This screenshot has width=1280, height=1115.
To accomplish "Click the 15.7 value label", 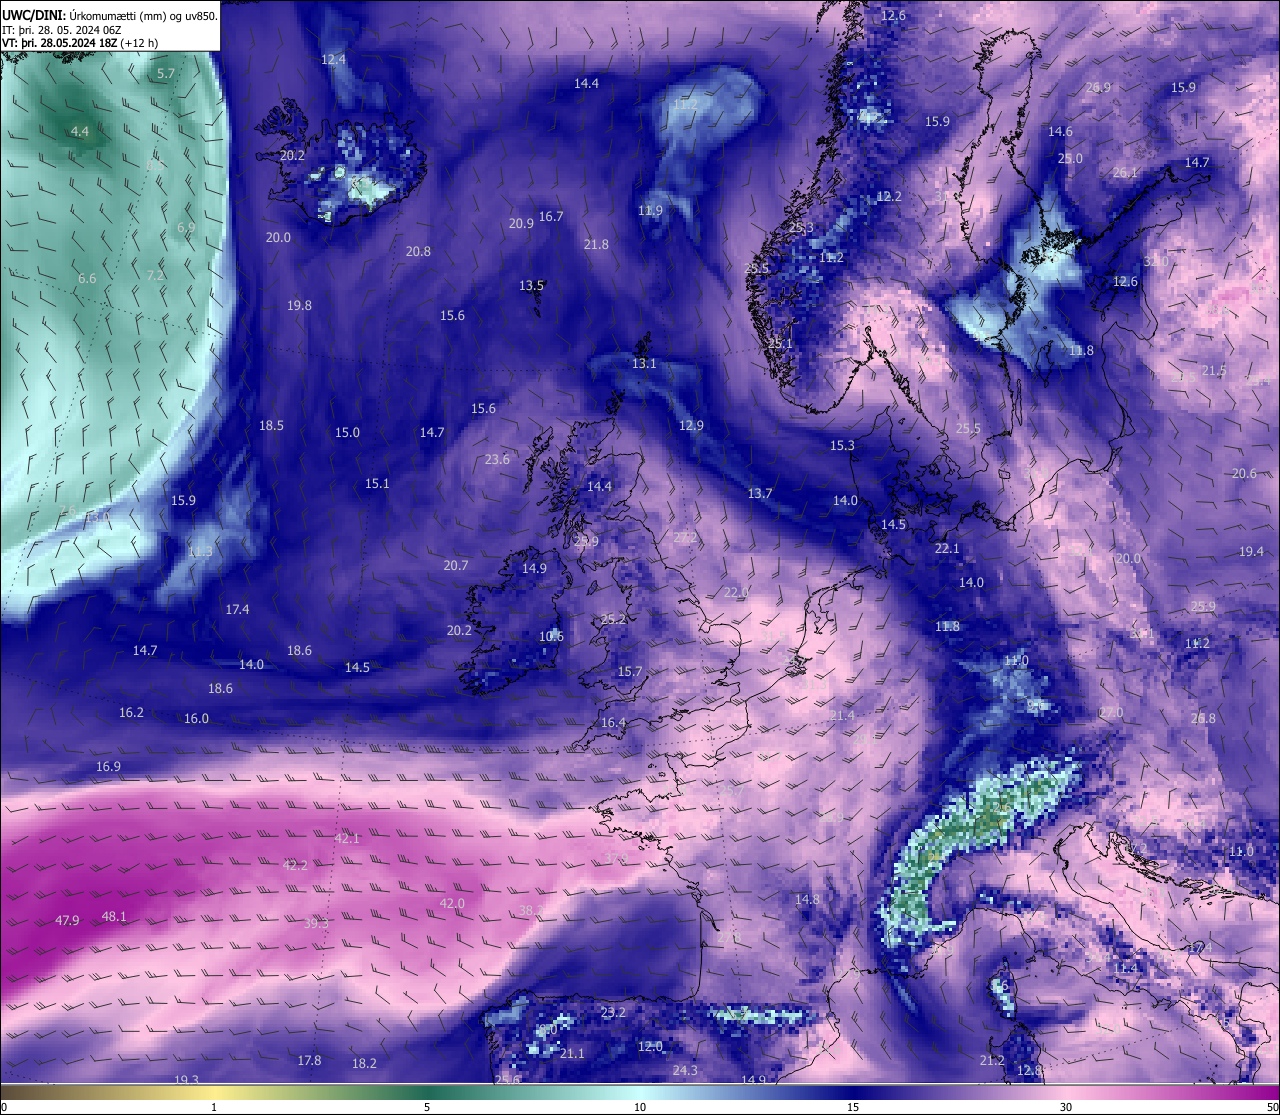I will point(629,671).
